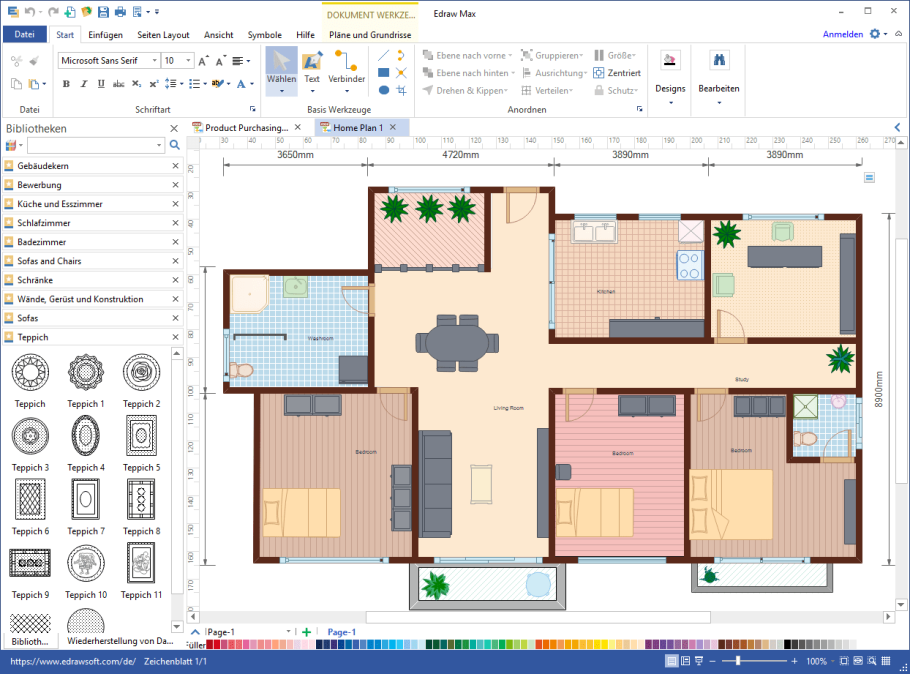This screenshot has width=910, height=674.
Task: Toggle bold formatting
Action: point(67,84)
